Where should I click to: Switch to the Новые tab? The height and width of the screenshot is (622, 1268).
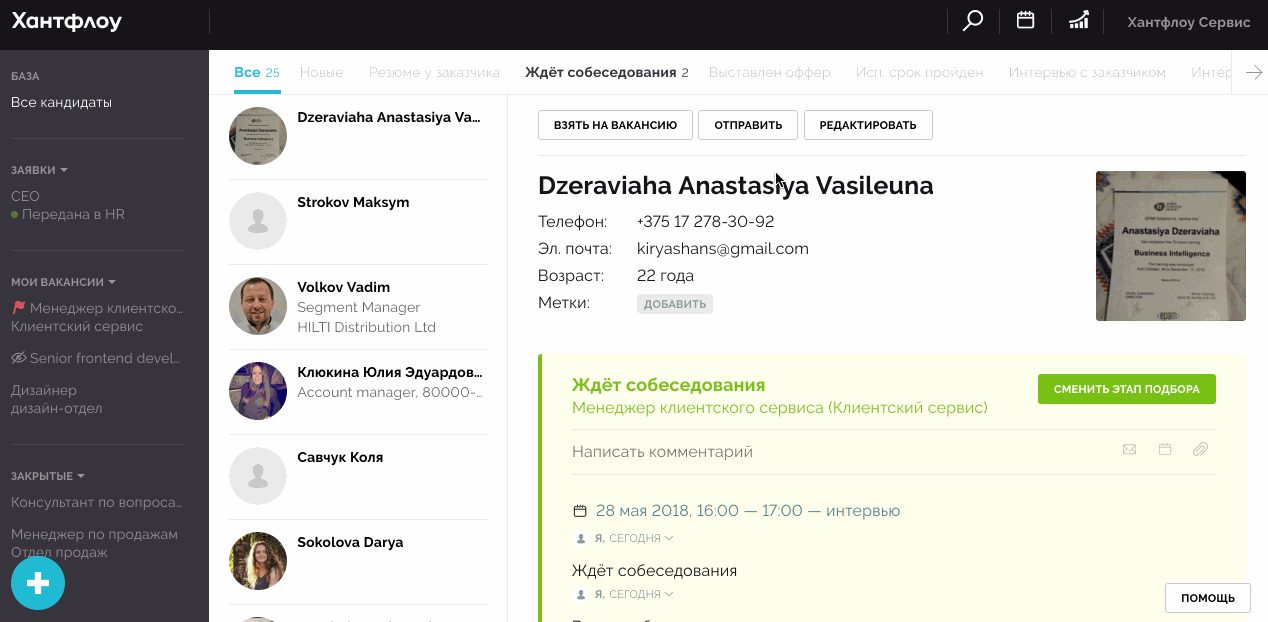pos(321,73)
